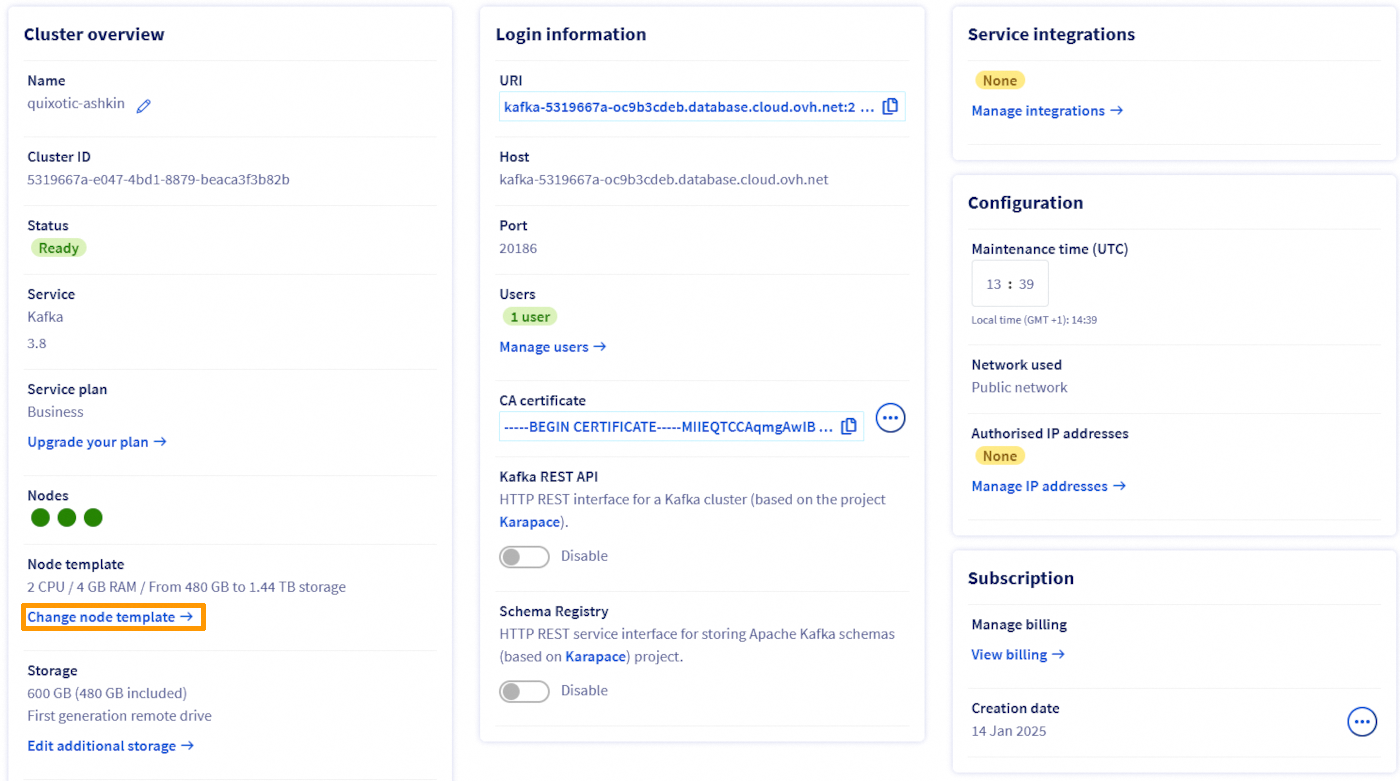Click the green Ready status badge
1400x781 pixels.
tap(58, 247)
